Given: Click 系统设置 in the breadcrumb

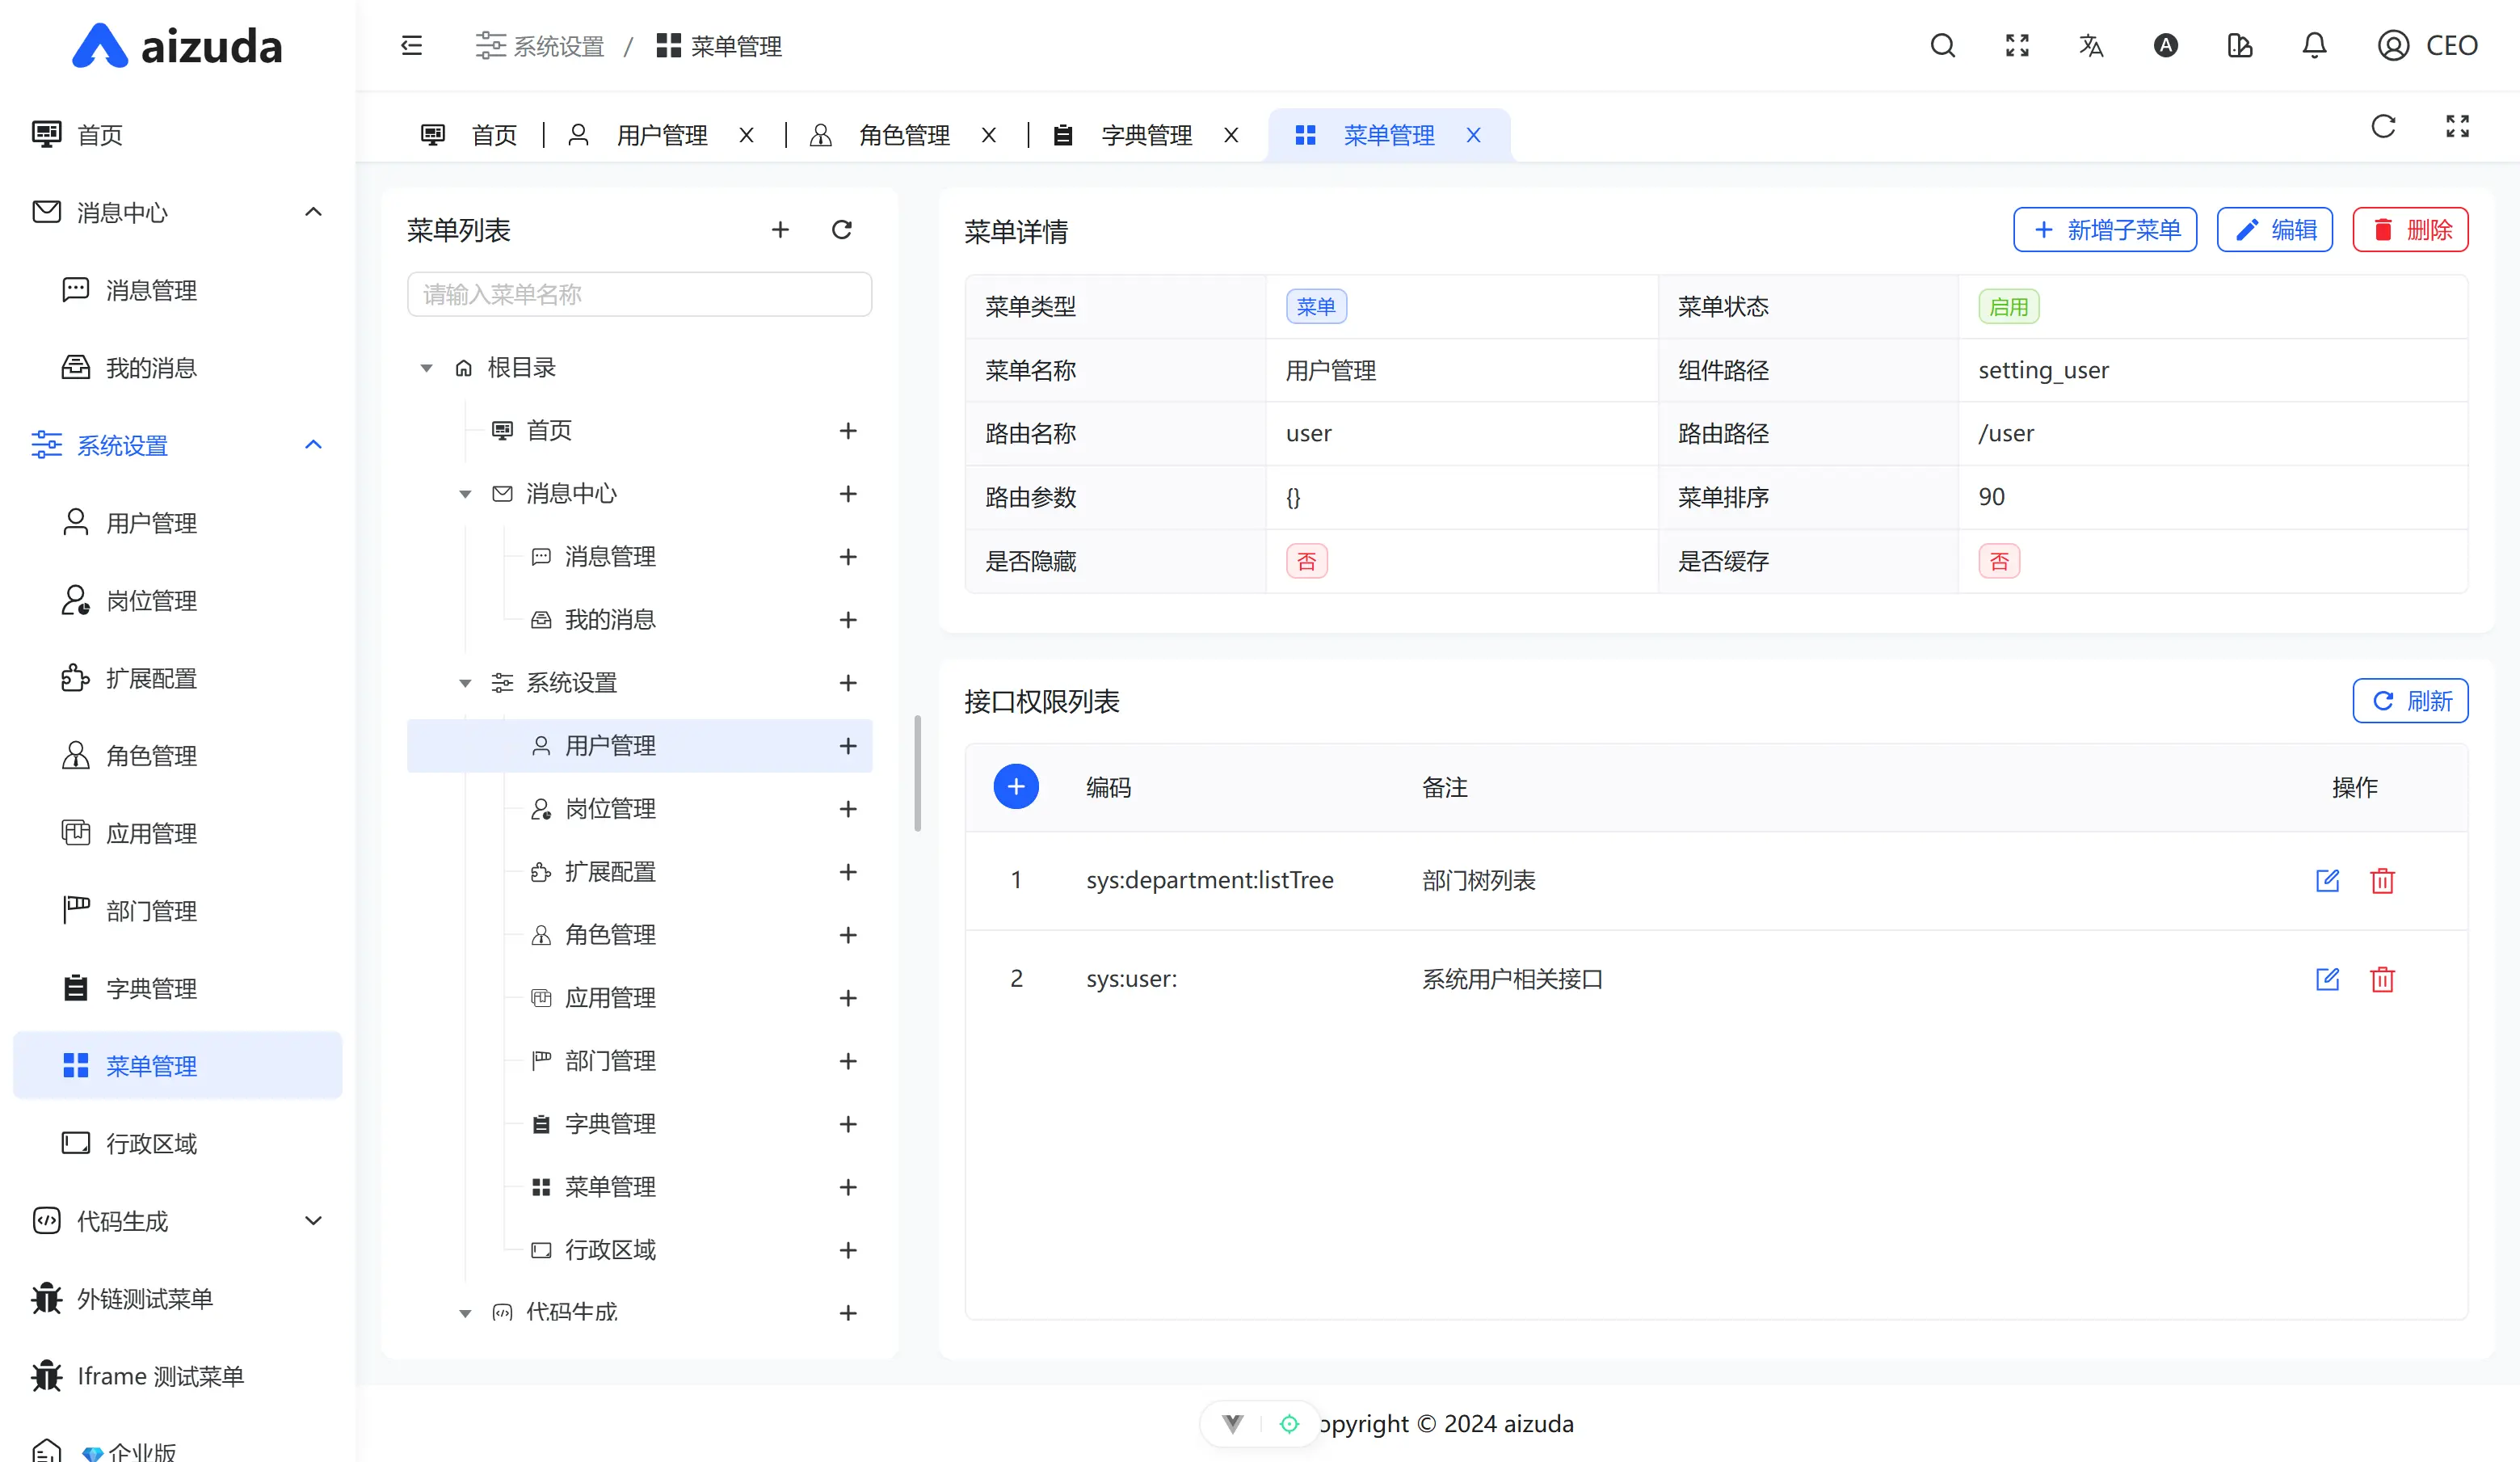Looking at the screenshot, I should (541, 46).
